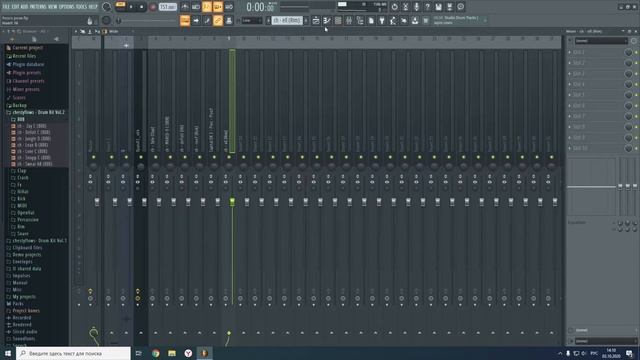Open Slot 1 effect arrow menu
The height and width of the screenshot is (360, 640).
(x=570, y=52)
